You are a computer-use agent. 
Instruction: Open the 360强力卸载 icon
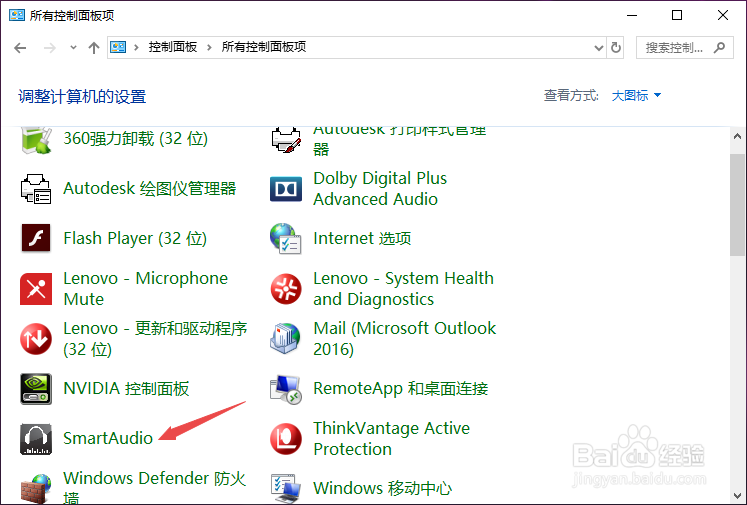point(36,140)
